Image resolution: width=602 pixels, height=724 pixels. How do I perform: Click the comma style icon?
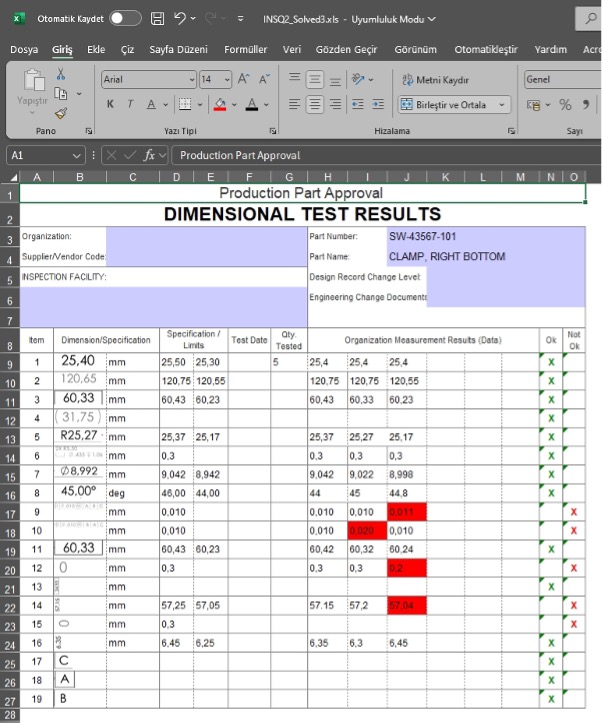coord(586,105)
